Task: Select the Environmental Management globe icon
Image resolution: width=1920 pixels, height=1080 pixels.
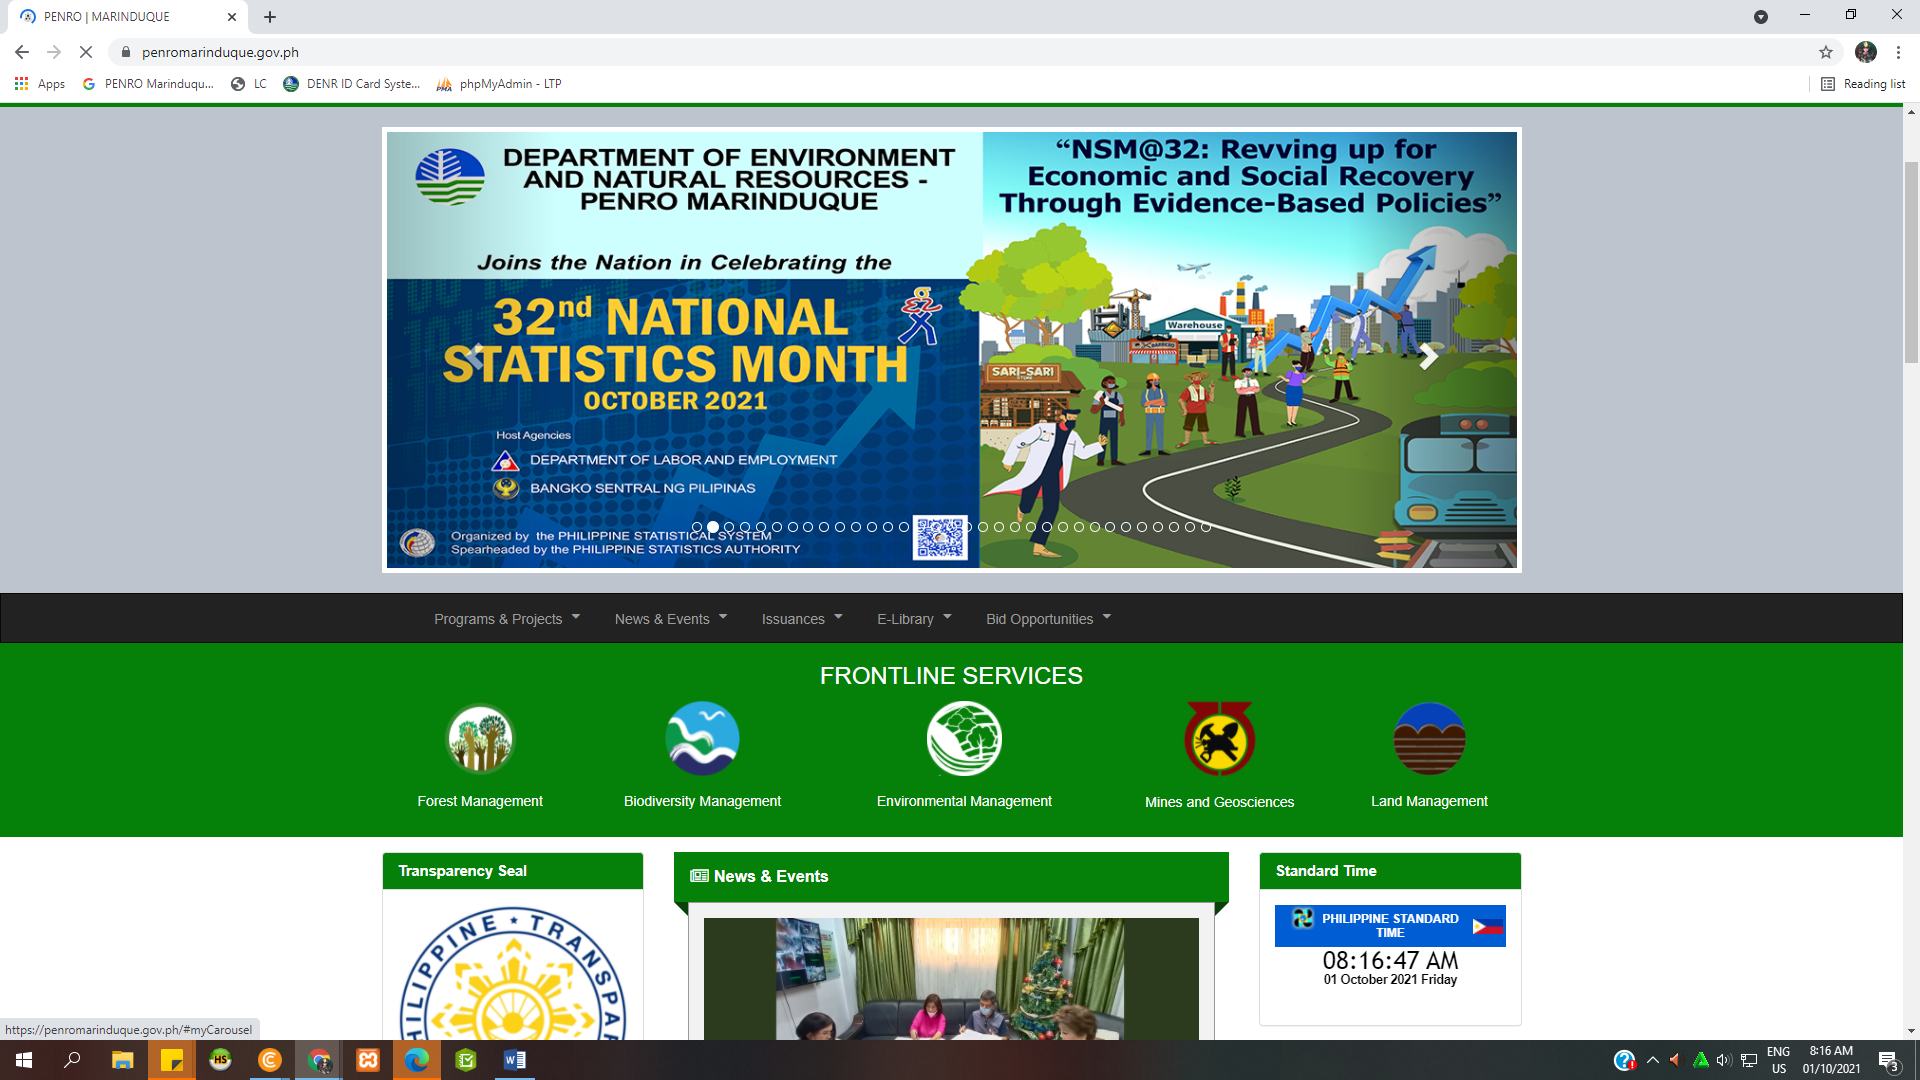Action: [964, 739]
